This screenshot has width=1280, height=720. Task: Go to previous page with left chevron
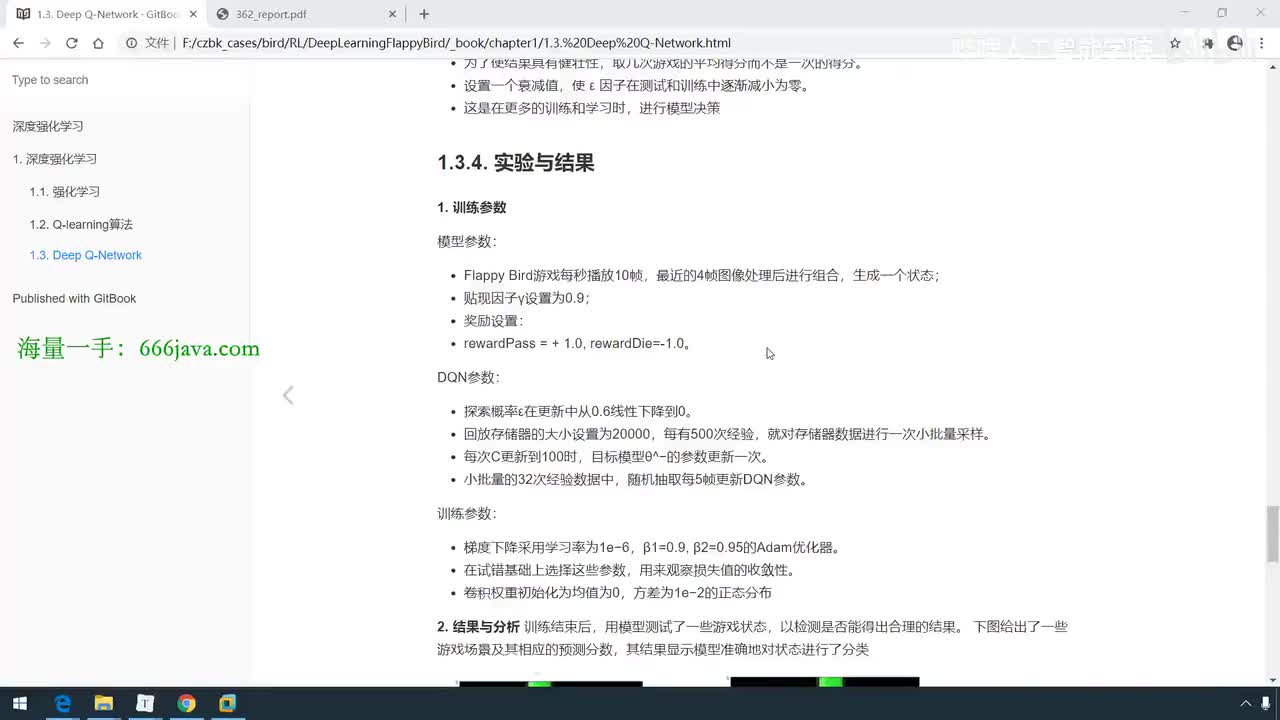288,395
